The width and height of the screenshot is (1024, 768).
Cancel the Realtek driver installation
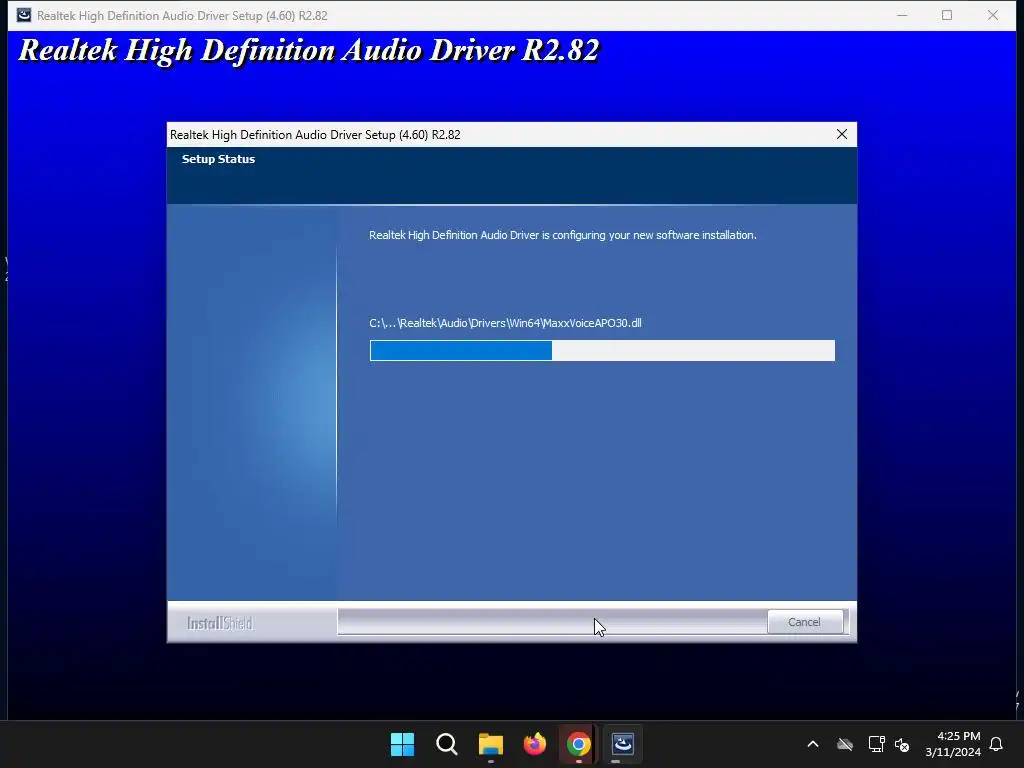click(804, 622)
